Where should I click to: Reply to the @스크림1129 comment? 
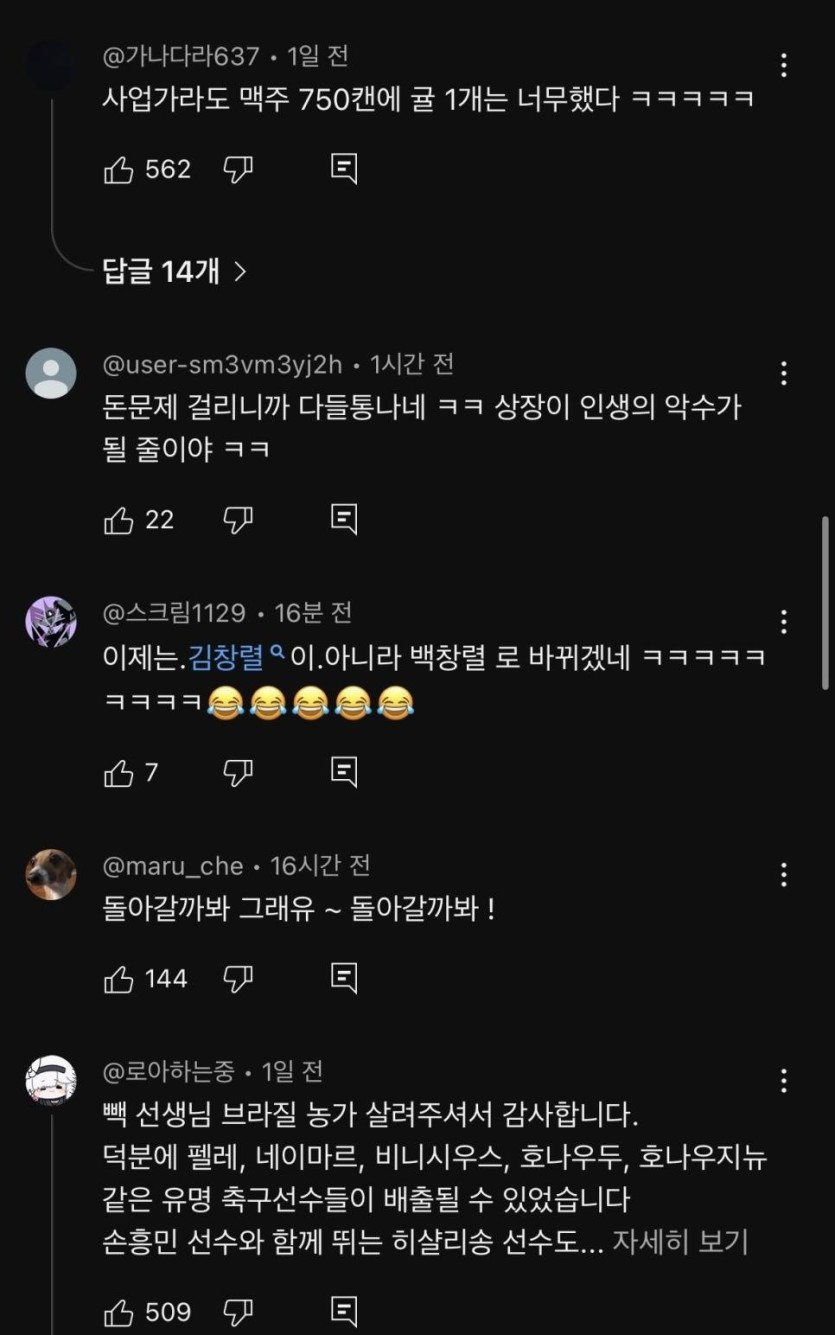click(344, 773)
